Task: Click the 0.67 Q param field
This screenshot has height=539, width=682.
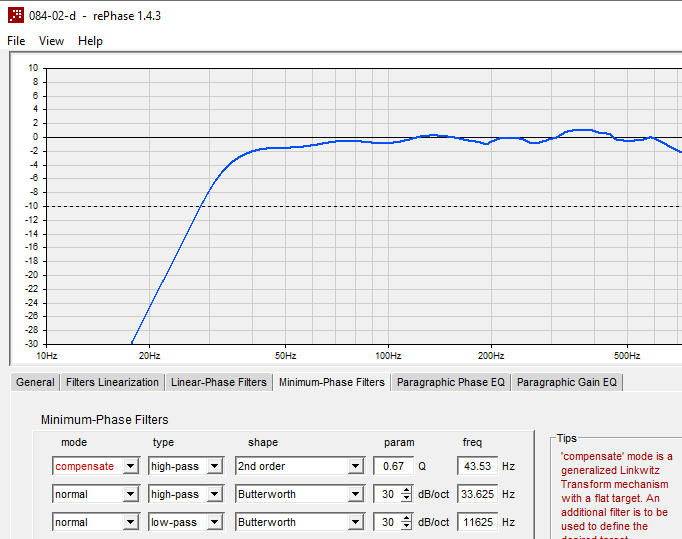Action: (393, 466)
